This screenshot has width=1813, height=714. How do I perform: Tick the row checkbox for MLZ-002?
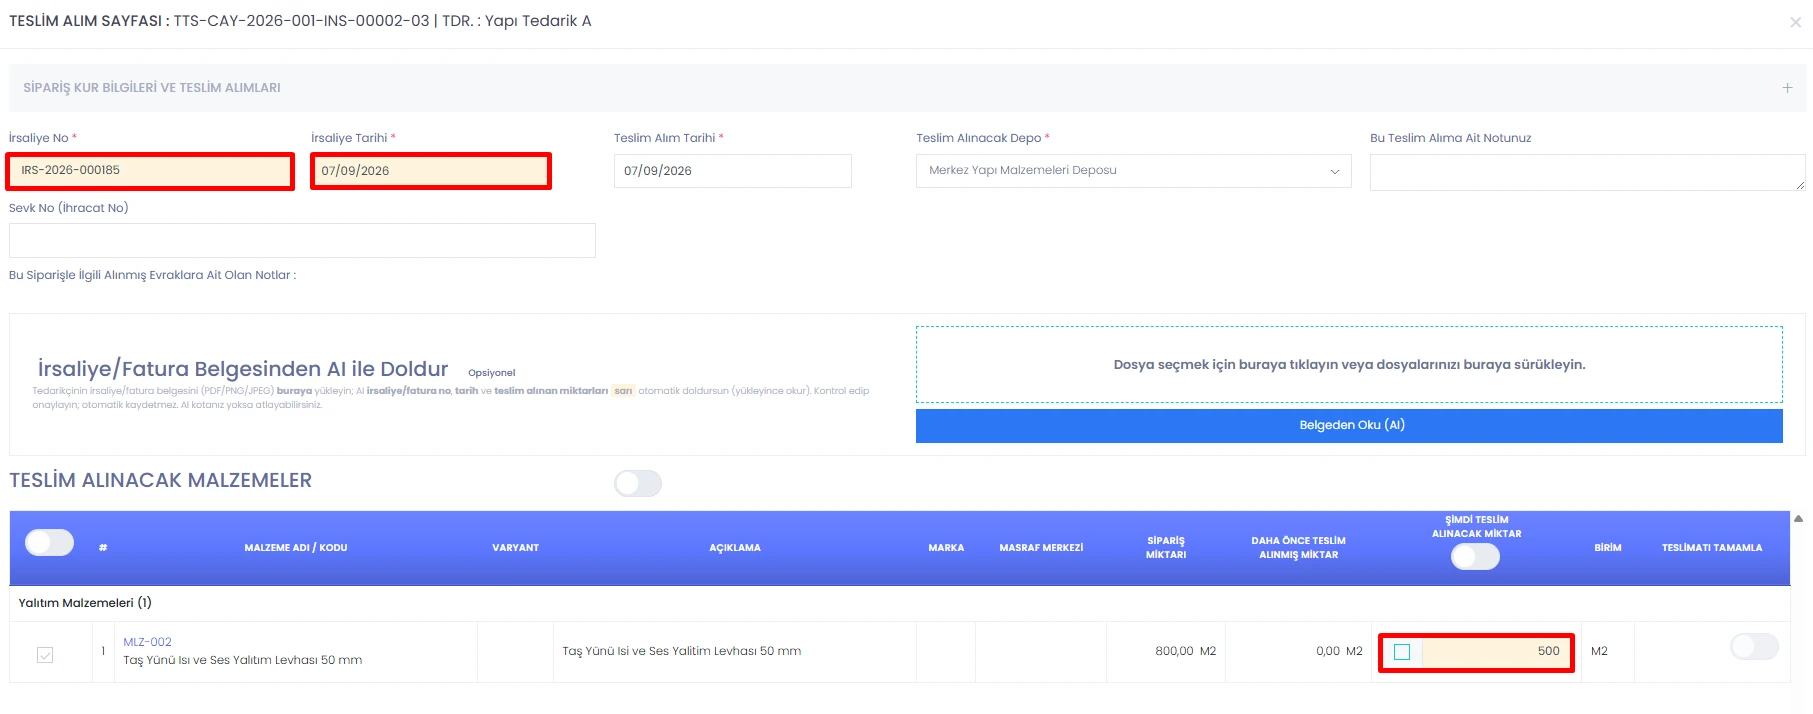click(45, 655)
